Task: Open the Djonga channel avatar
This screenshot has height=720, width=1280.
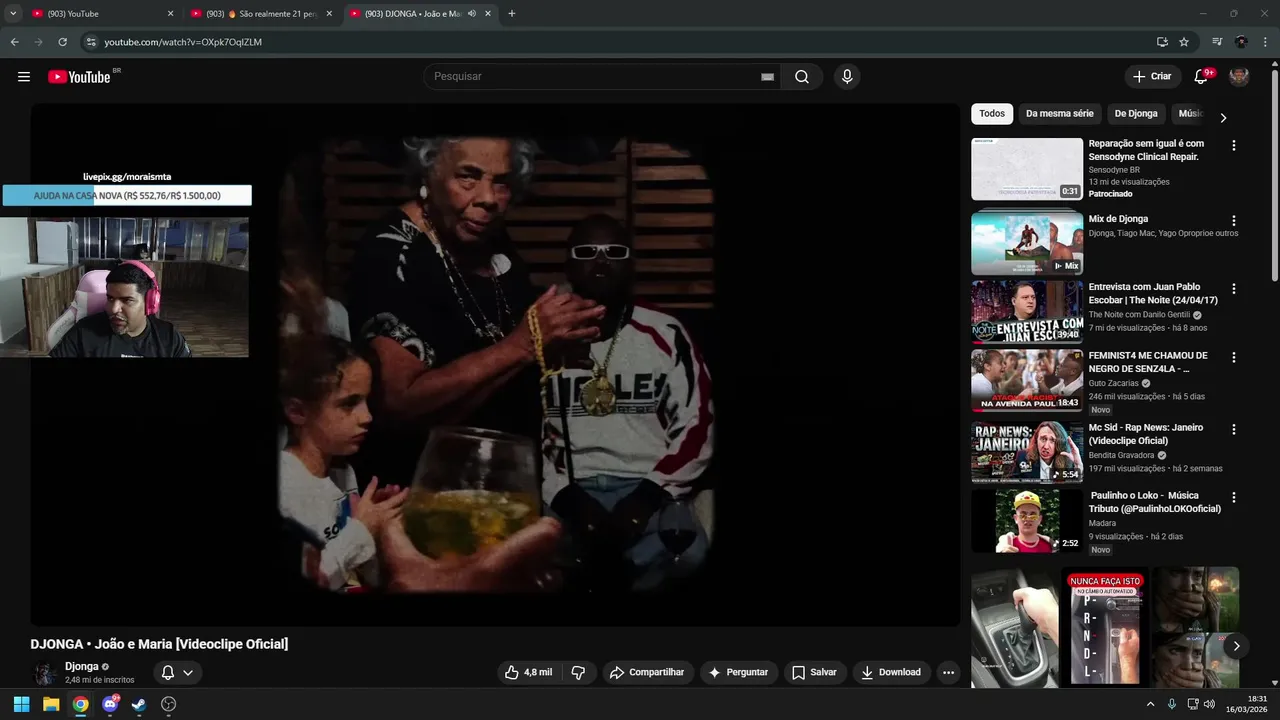Action: (x=44, y=672)
